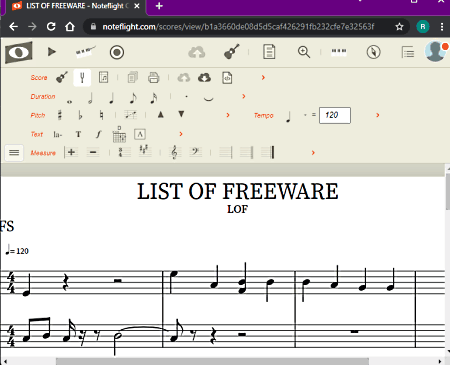Add dynamics with the f icon
This screenshot has width=450, height=365.
click(x=98, y=134)
